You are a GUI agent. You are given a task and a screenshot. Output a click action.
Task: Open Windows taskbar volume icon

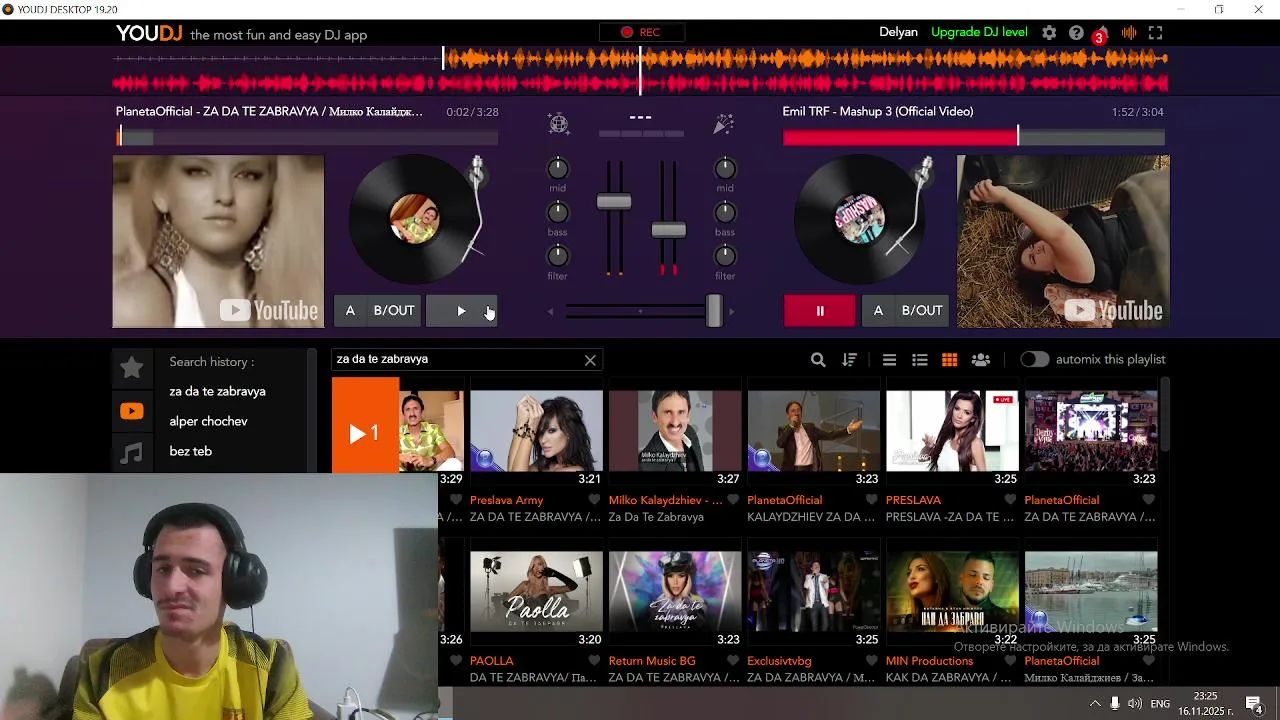1135,704
